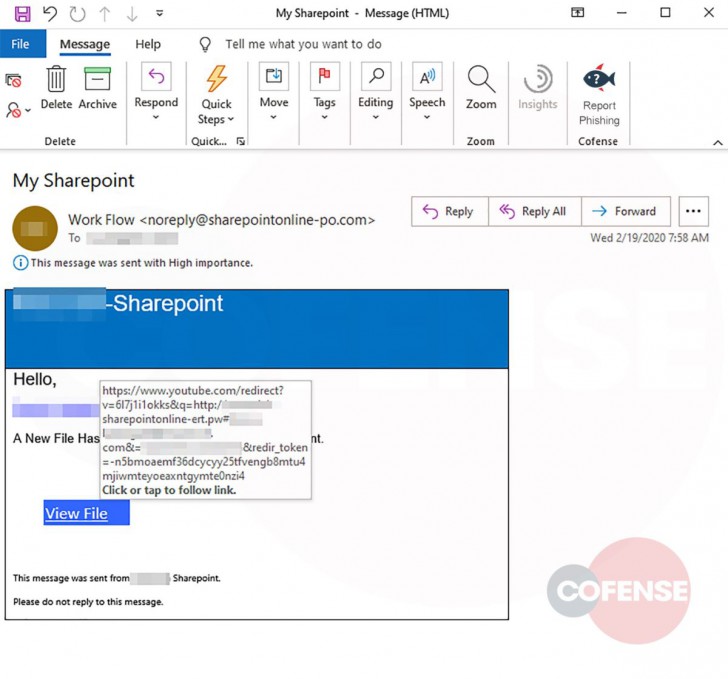Customize Quick Access Toolbar dropdown
Image resolution: width=728 pixels, height=679 pixels.
(x=159, y=13)
